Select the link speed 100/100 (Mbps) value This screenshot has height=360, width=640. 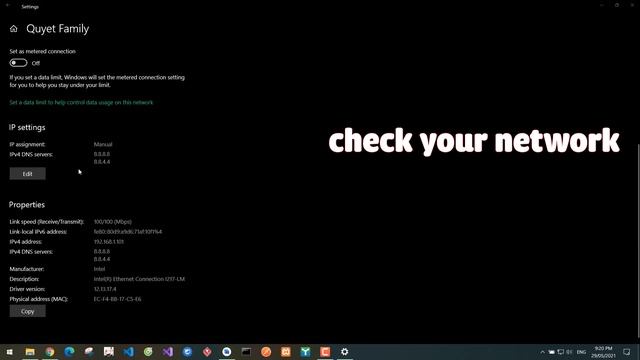tap(113, 222)
